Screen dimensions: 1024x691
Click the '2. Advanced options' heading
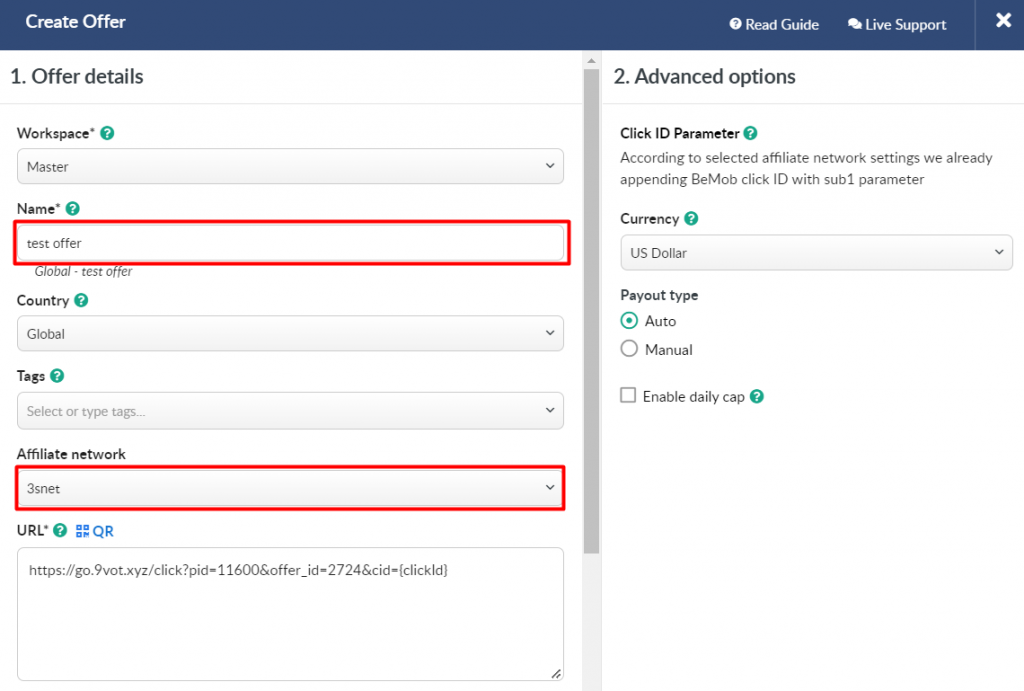tap(704, 76)
